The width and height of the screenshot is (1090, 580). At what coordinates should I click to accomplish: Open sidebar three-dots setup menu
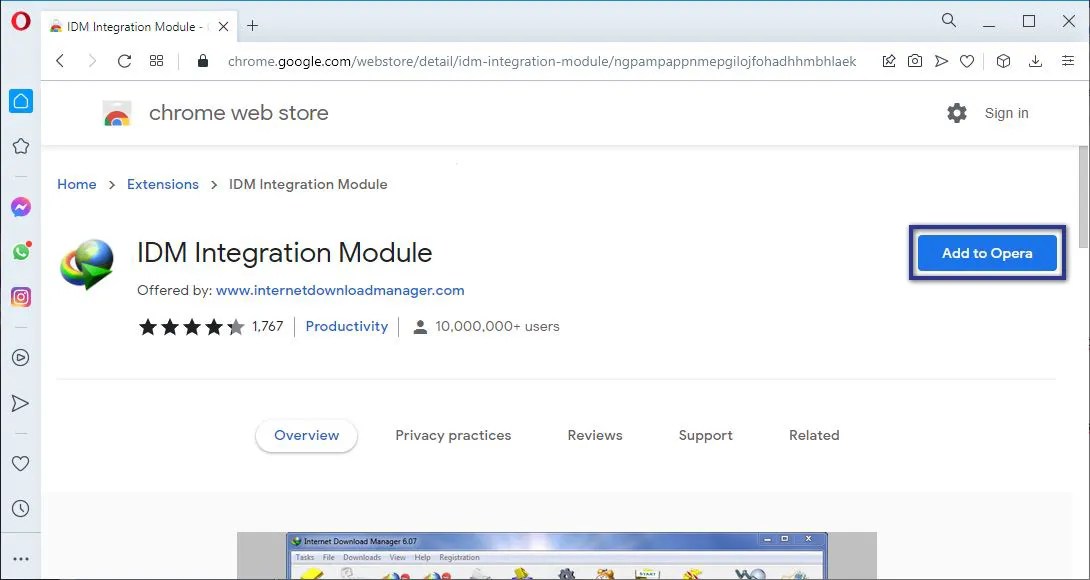(21, 558)
